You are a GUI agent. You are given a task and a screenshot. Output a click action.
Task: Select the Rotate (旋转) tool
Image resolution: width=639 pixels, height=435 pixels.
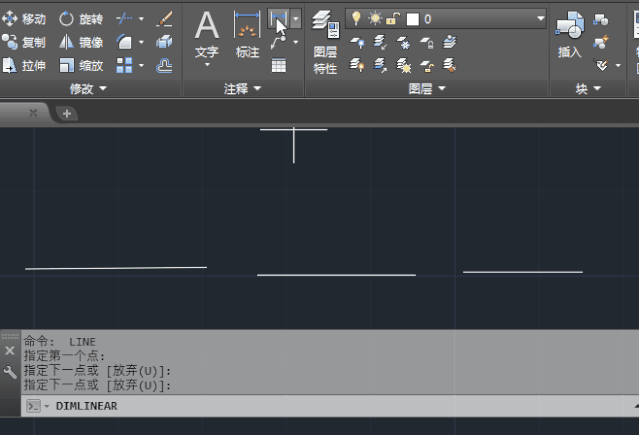tap(81, 19)
